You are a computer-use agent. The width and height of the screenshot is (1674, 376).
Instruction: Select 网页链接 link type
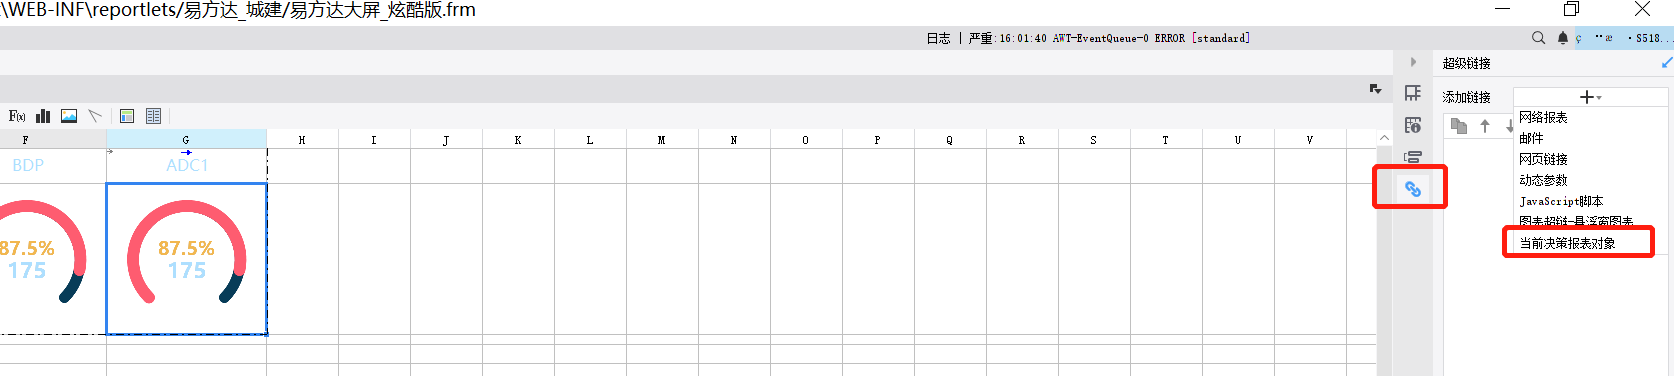coord(1543,159)
